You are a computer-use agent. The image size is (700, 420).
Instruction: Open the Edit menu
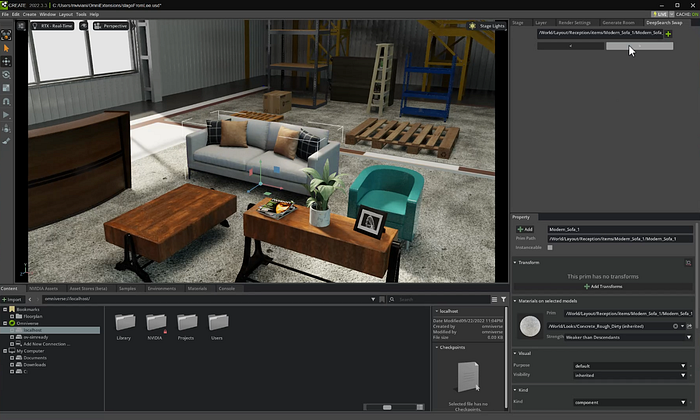point(16,14)
